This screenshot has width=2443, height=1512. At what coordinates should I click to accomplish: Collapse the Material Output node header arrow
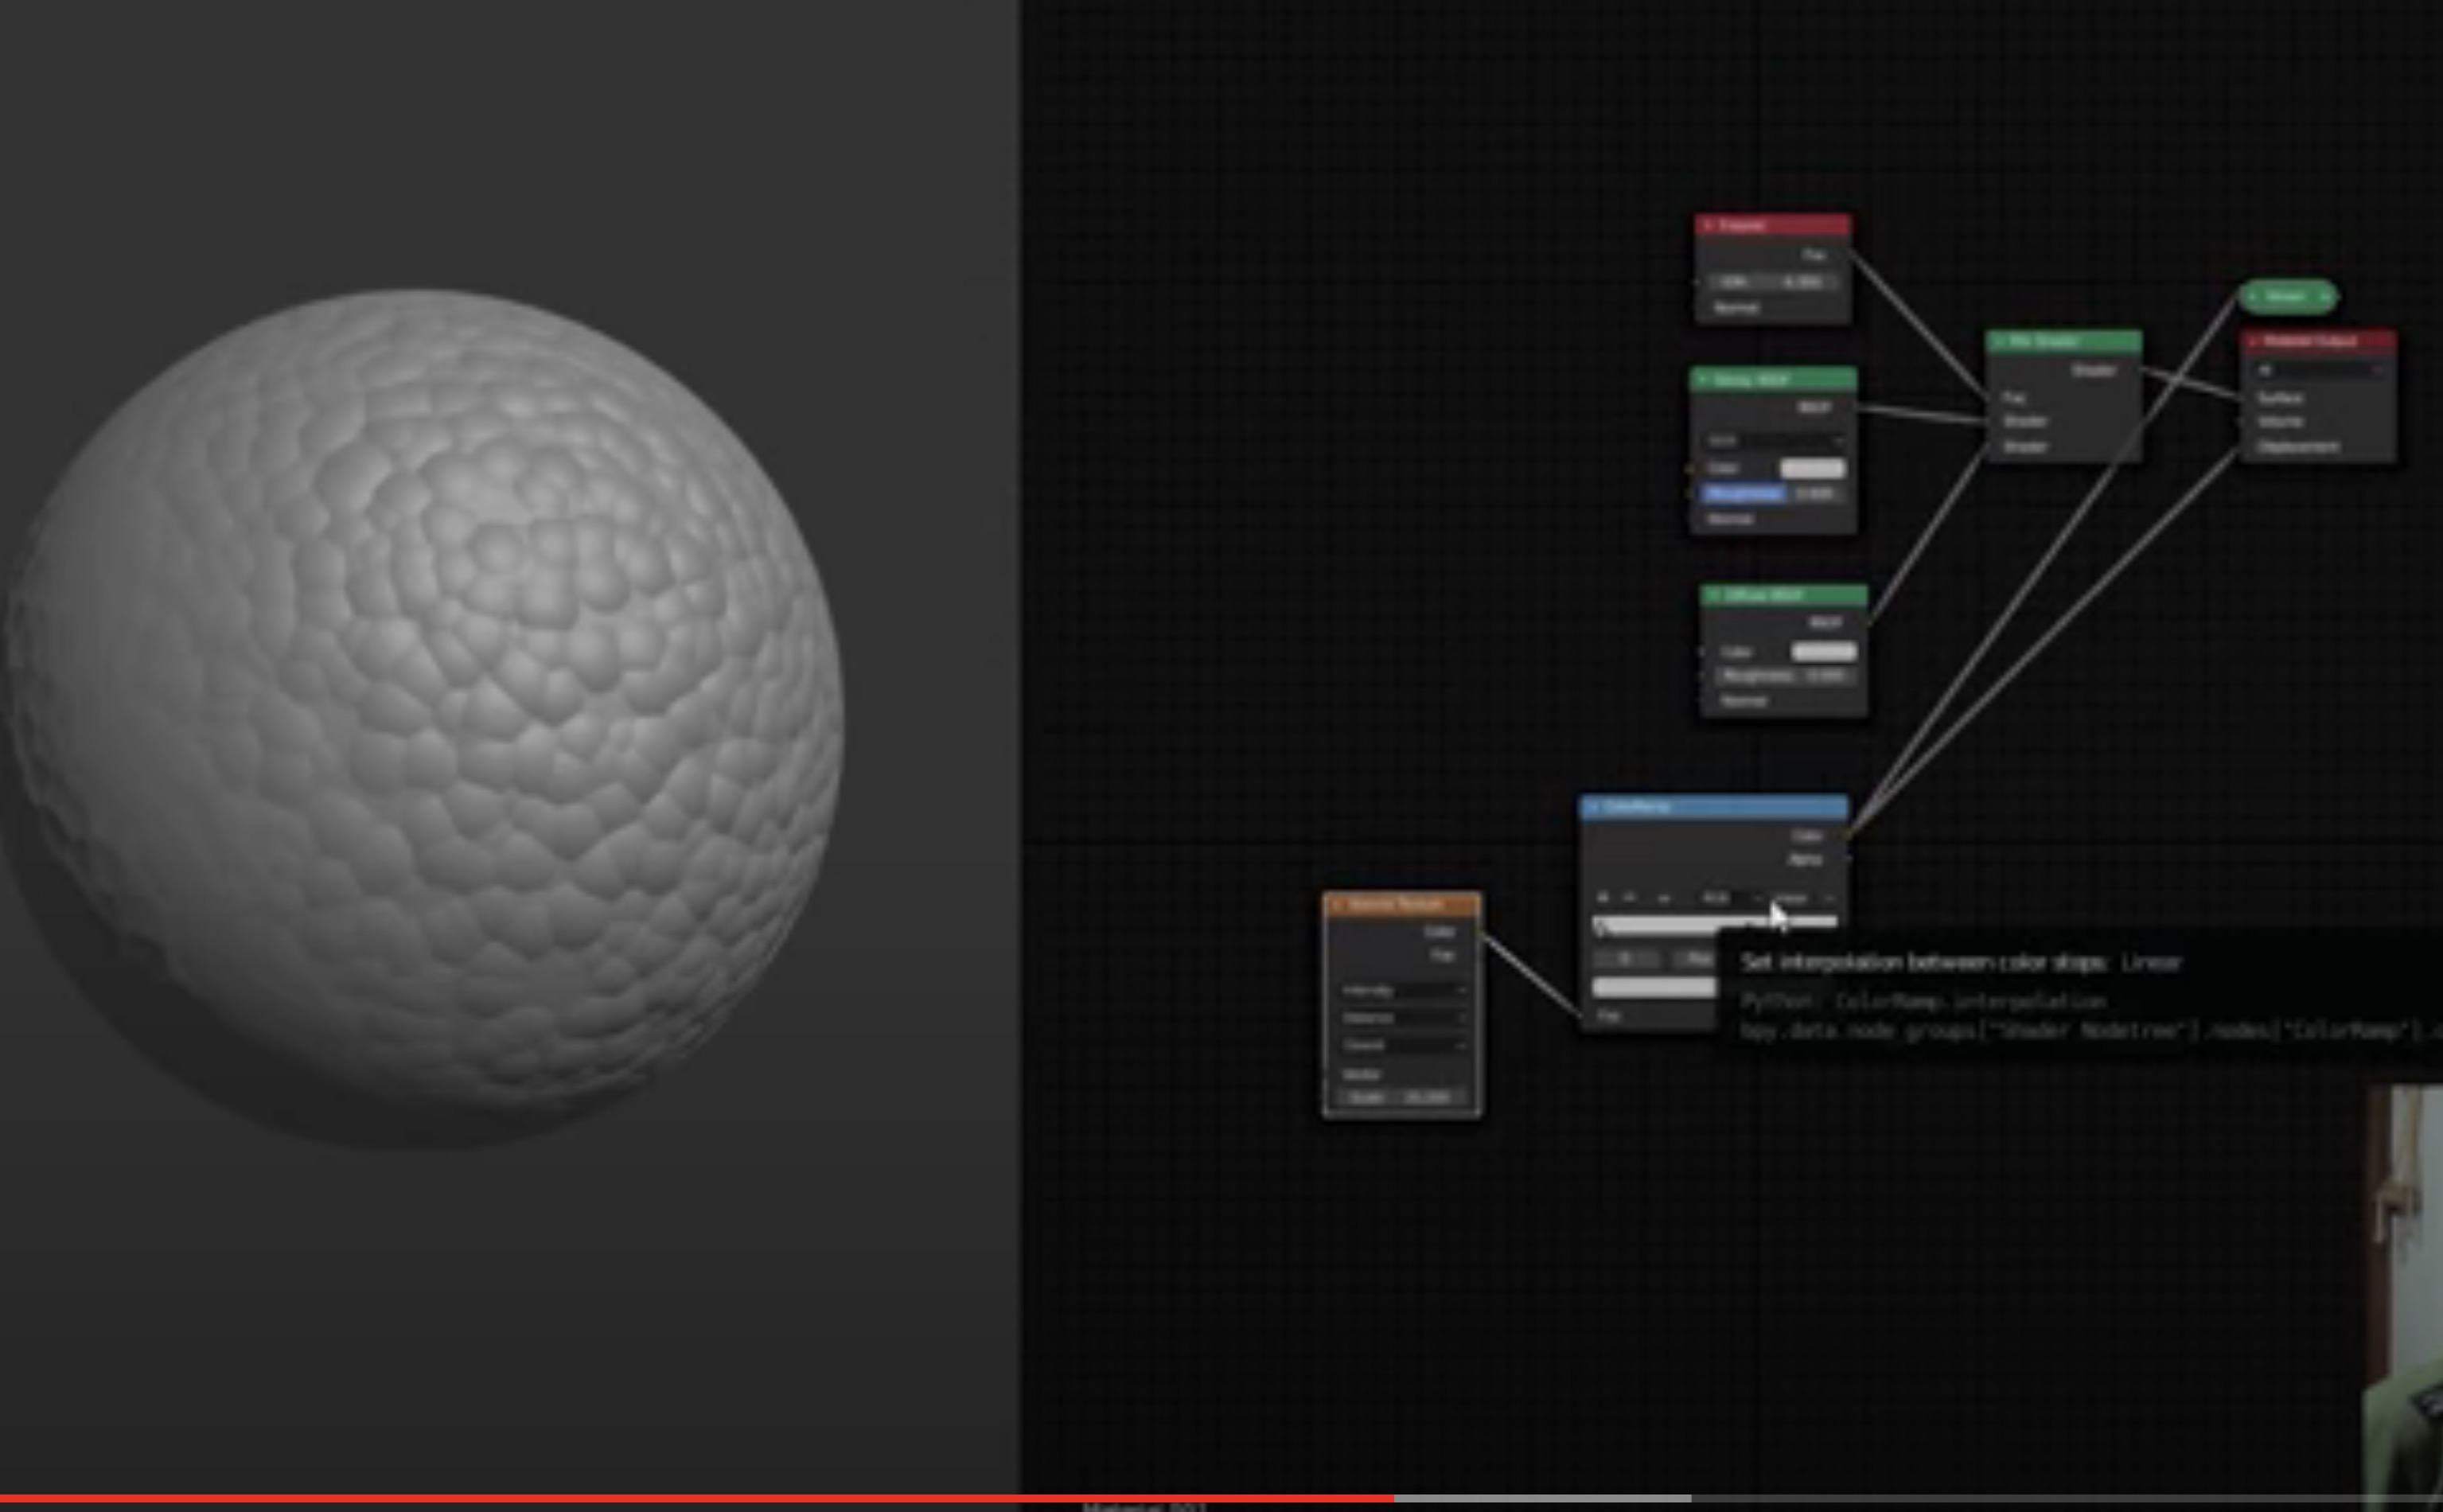(2254, 342)
